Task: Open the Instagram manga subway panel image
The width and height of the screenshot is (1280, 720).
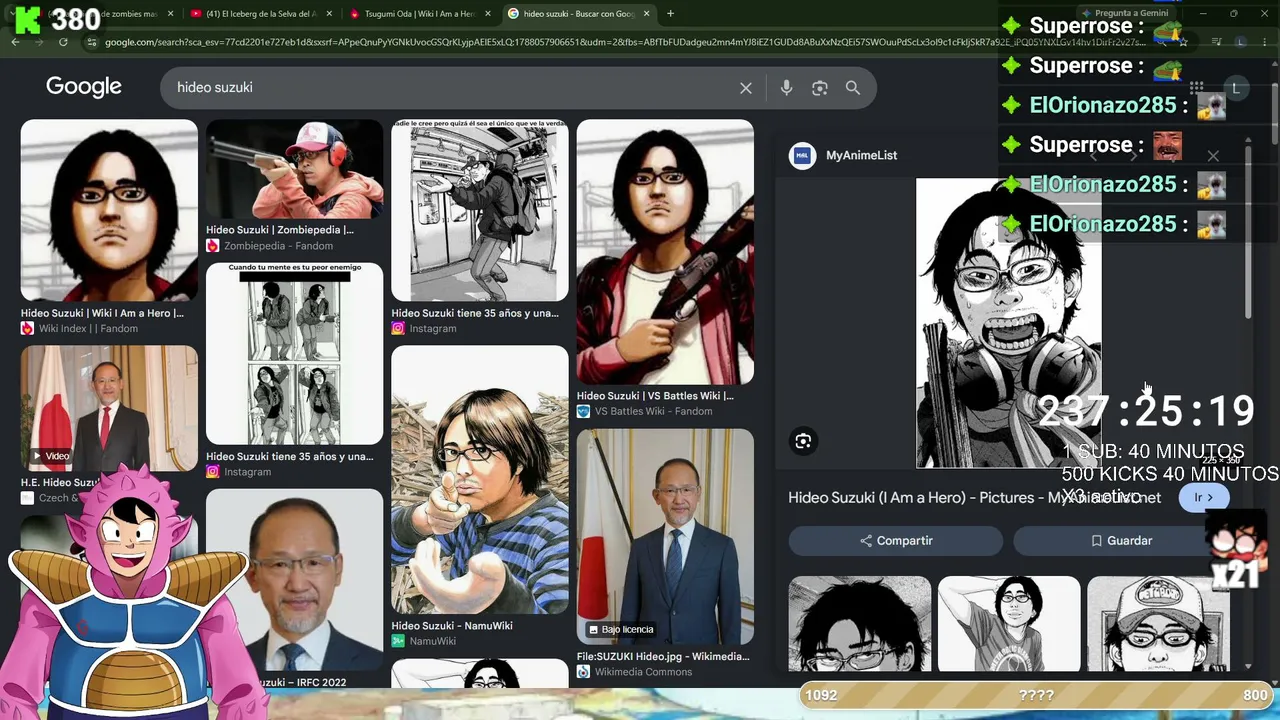Action: pyautogui.click(x=479, y=210)
